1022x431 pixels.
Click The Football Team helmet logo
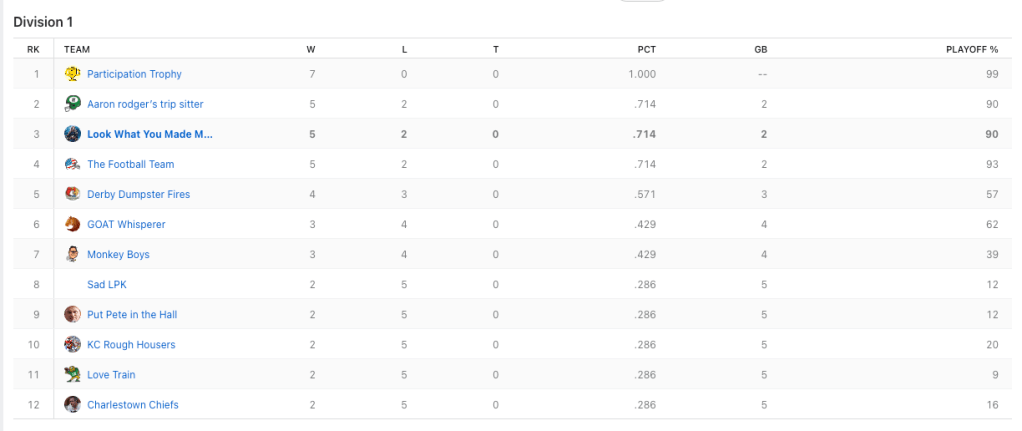point(72,164)
